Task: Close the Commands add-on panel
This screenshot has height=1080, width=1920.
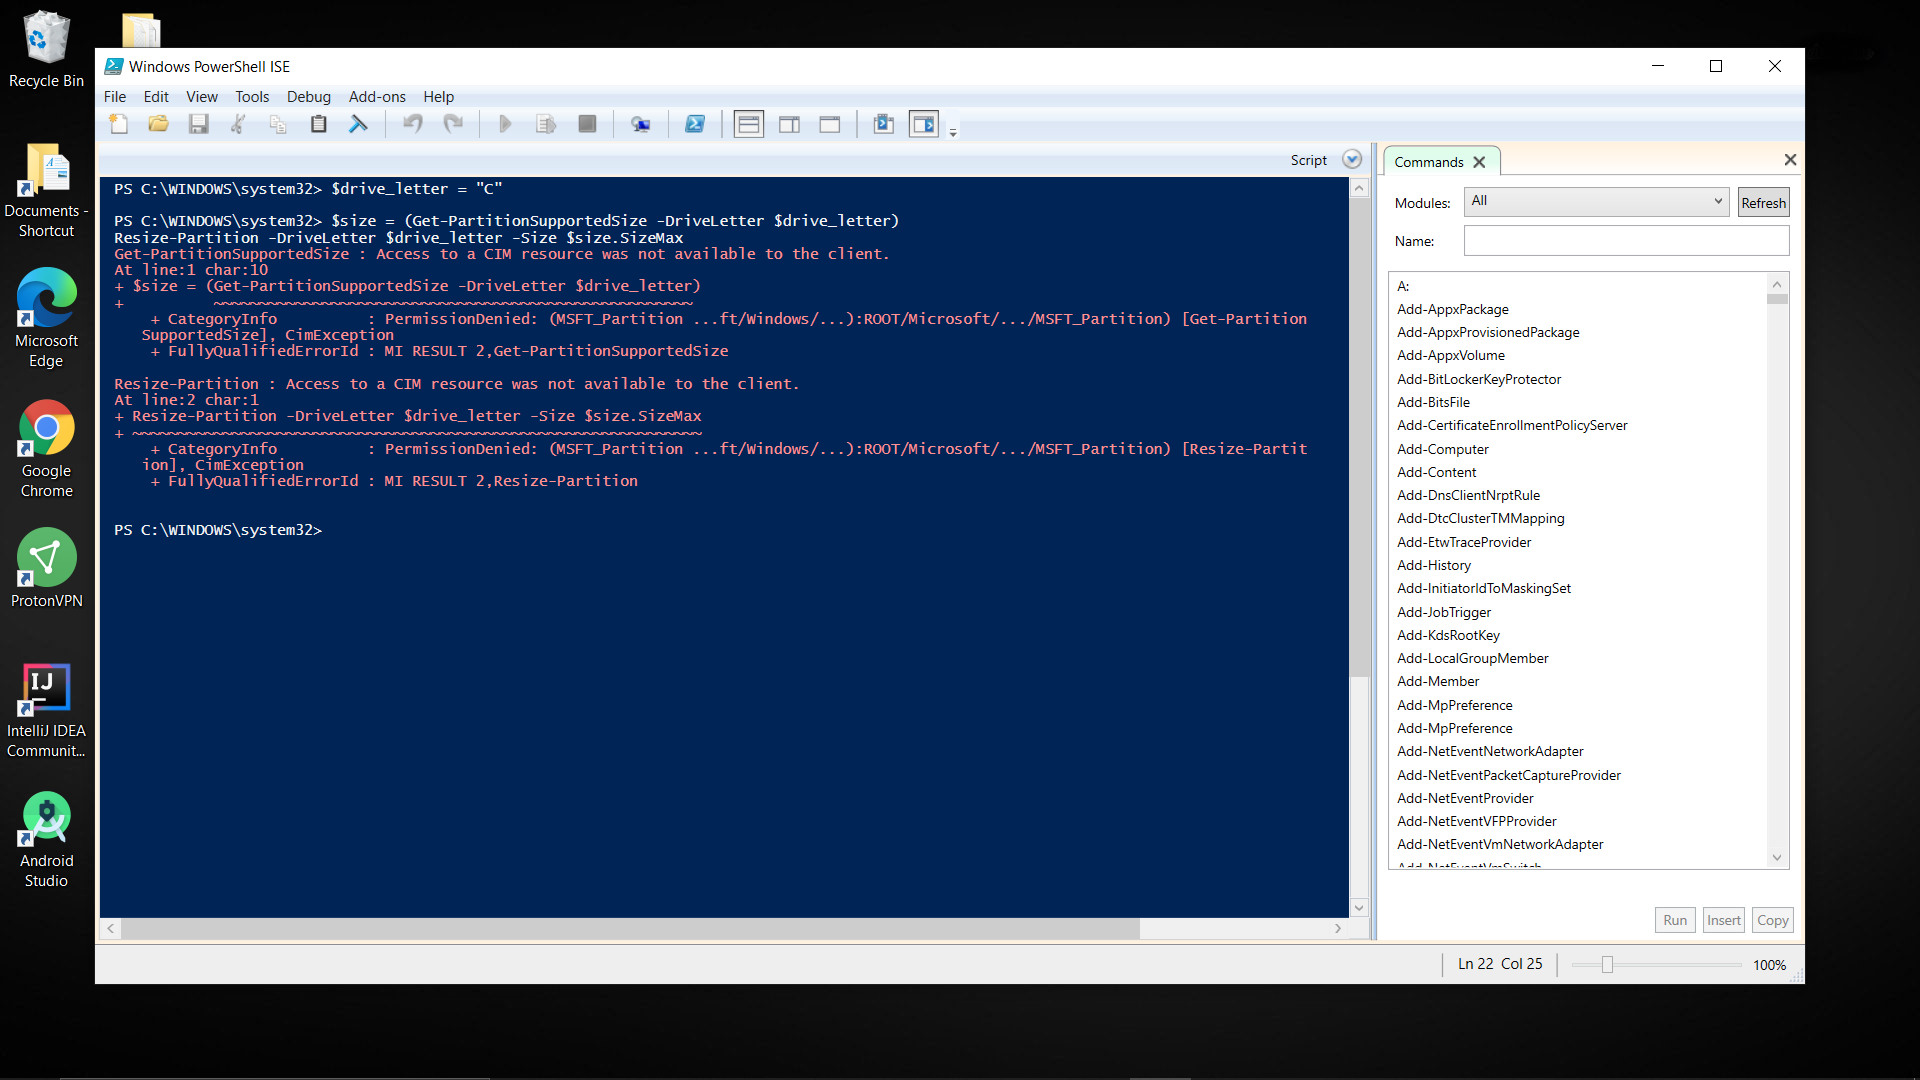Action: click(x=1790, y=160)
